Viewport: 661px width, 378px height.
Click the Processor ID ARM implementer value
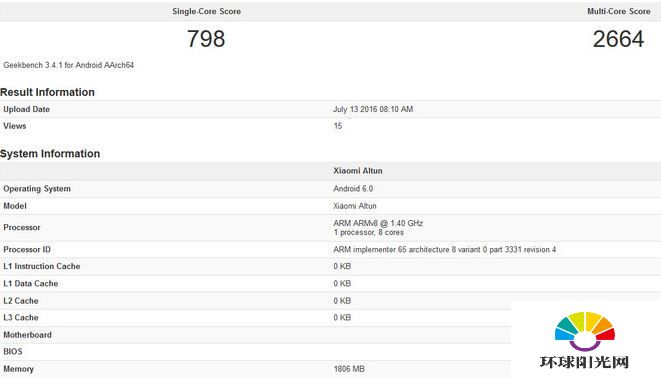[x=445, y=249]
